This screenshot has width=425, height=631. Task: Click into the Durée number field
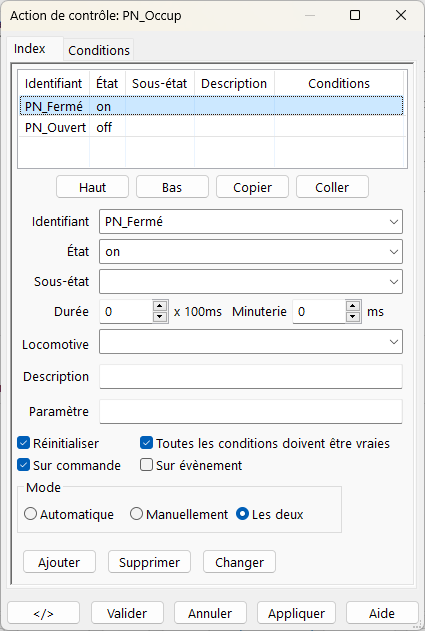pos(126,311)
